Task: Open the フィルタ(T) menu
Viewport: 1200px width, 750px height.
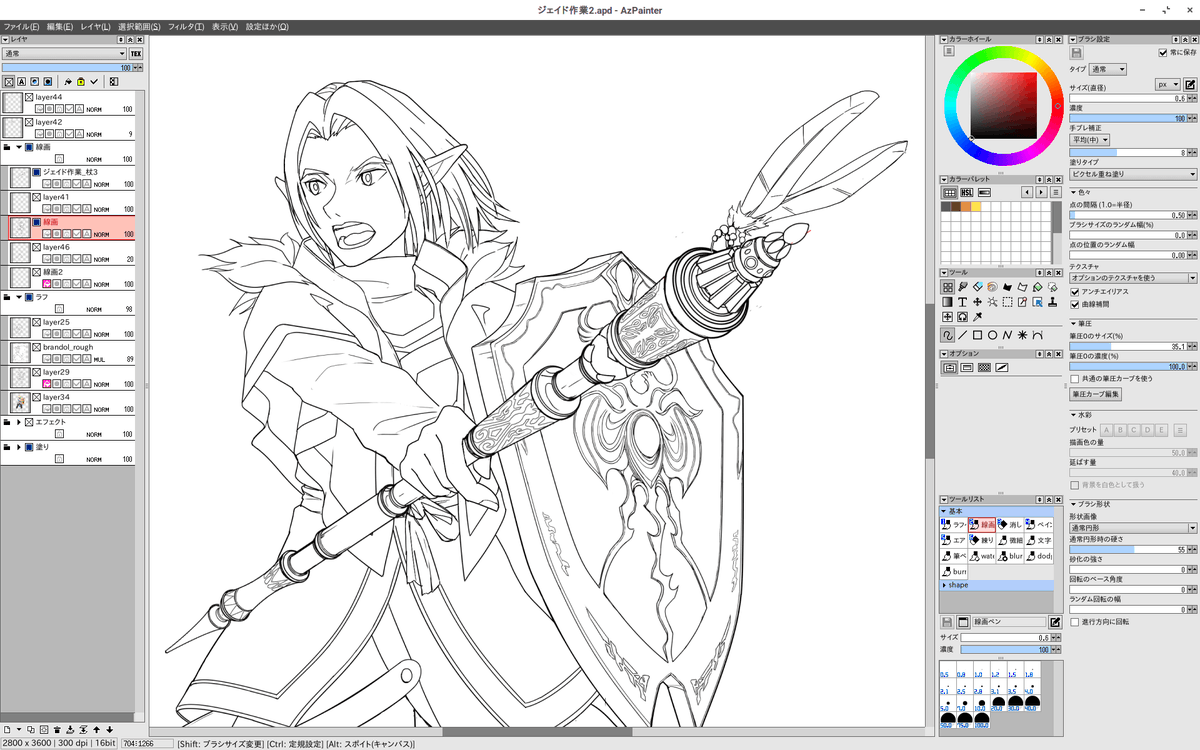Action: (x=186, y=26)
